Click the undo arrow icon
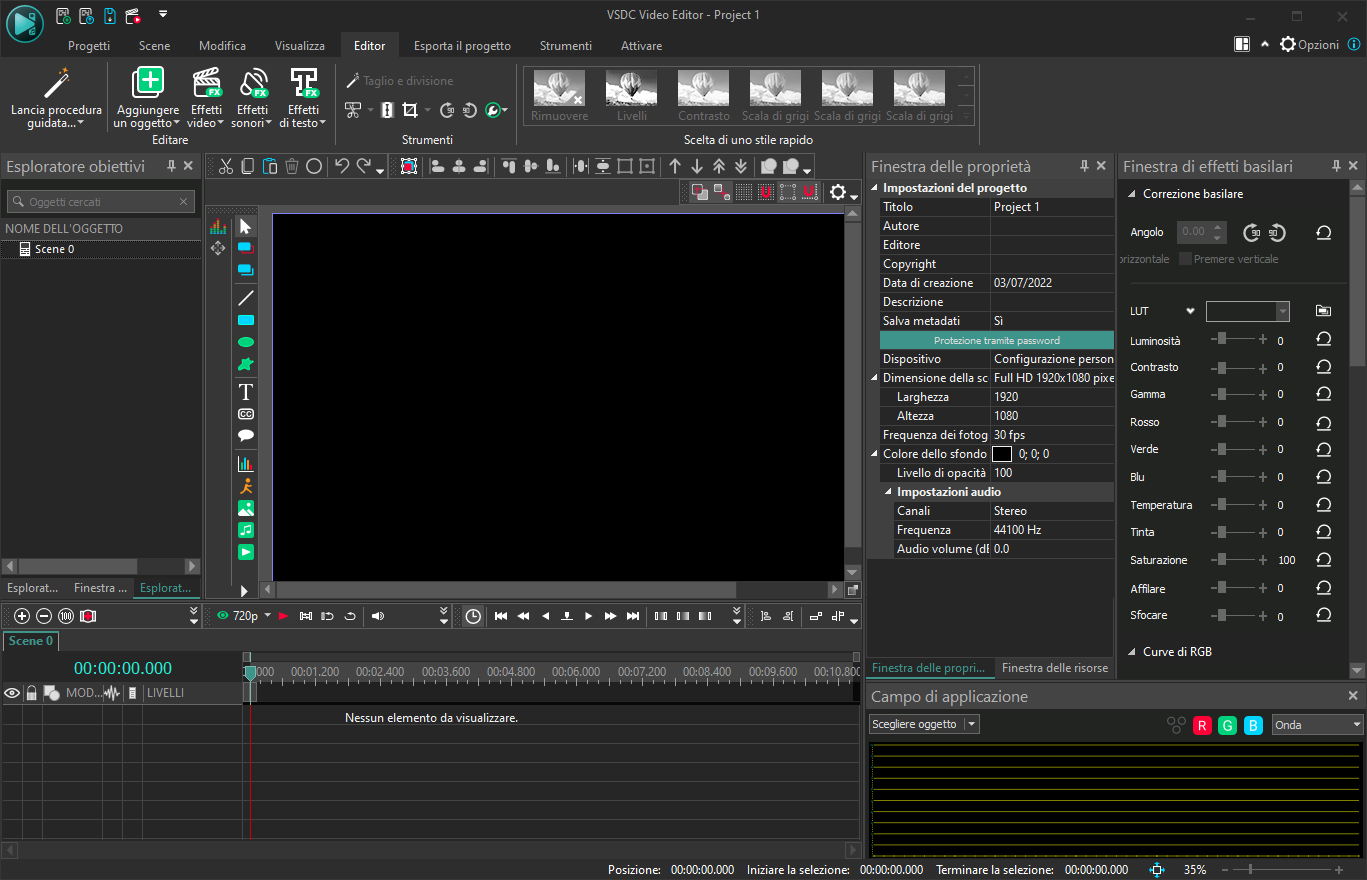This screenshot has height=880, width=1367. 342,166
